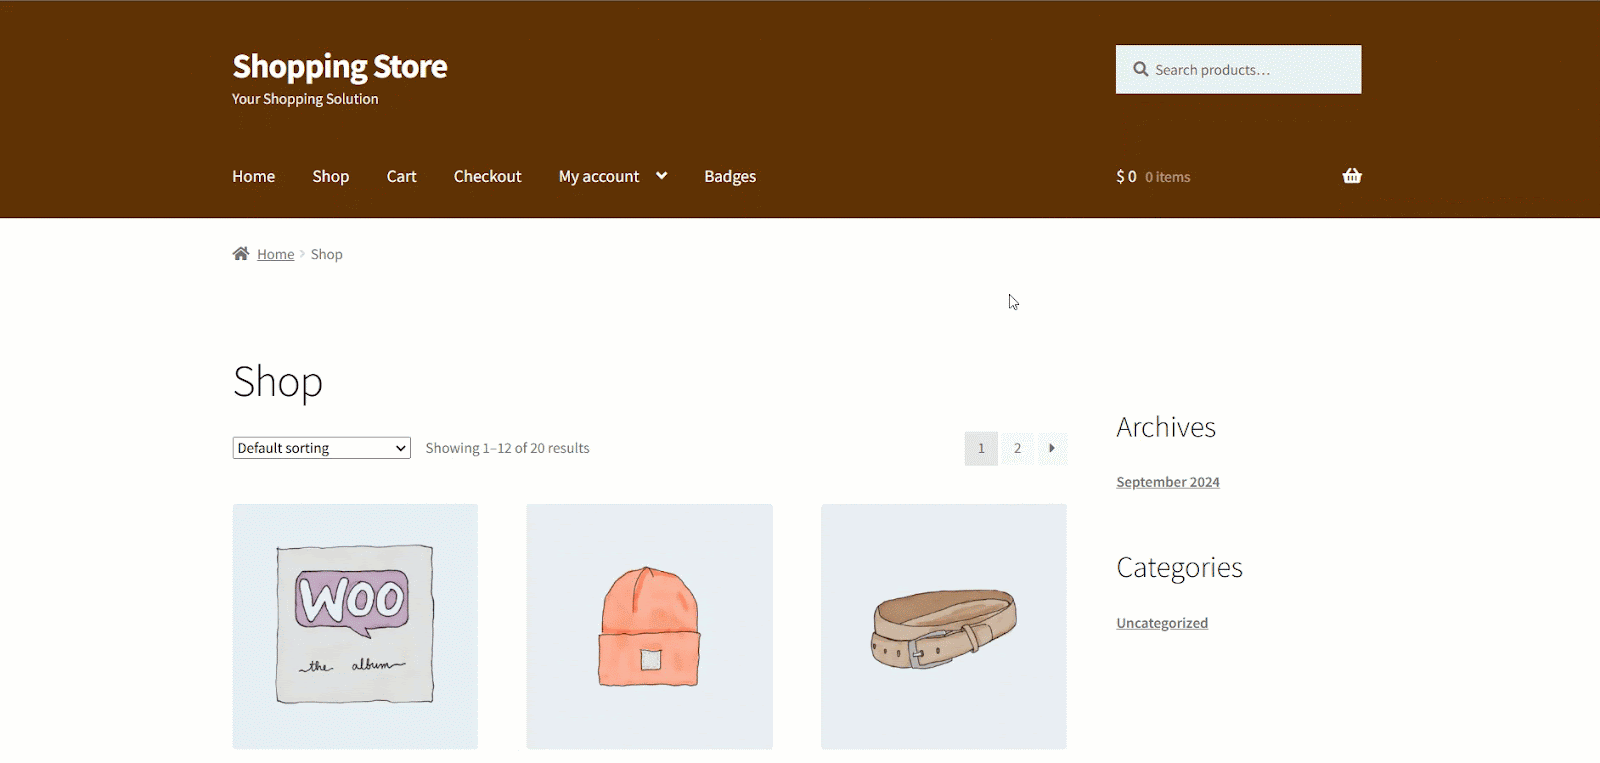The height and width of the screenshot is (763, 1600).
Task: Open the Default sorting dropdown
Action: (321, 448)
